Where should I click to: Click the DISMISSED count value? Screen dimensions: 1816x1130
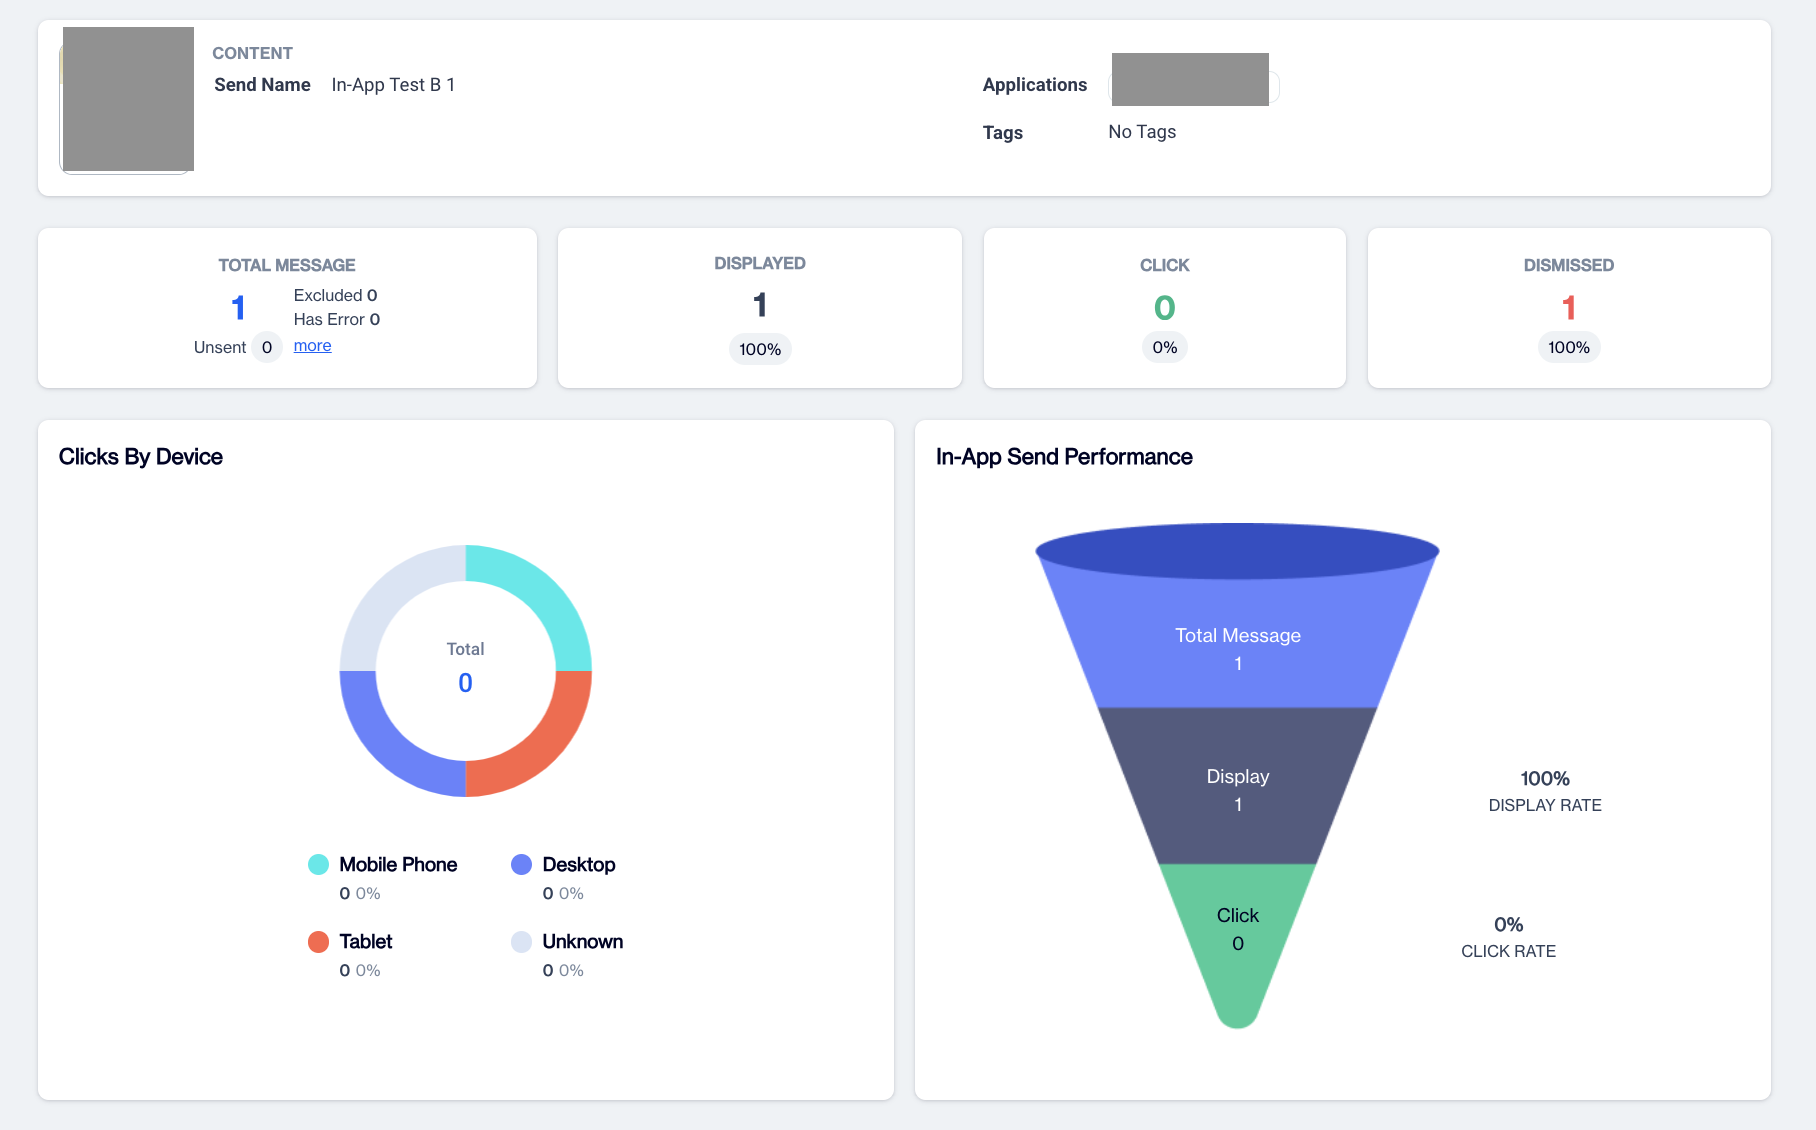1569,307
